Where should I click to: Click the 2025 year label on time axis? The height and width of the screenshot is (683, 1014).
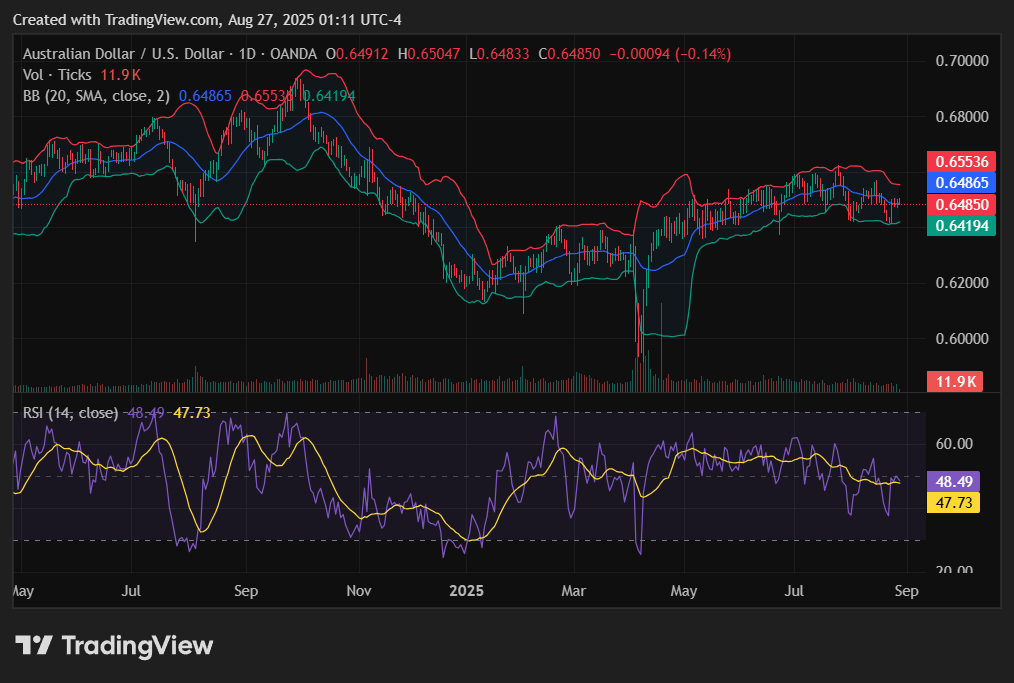click(466, 591)
